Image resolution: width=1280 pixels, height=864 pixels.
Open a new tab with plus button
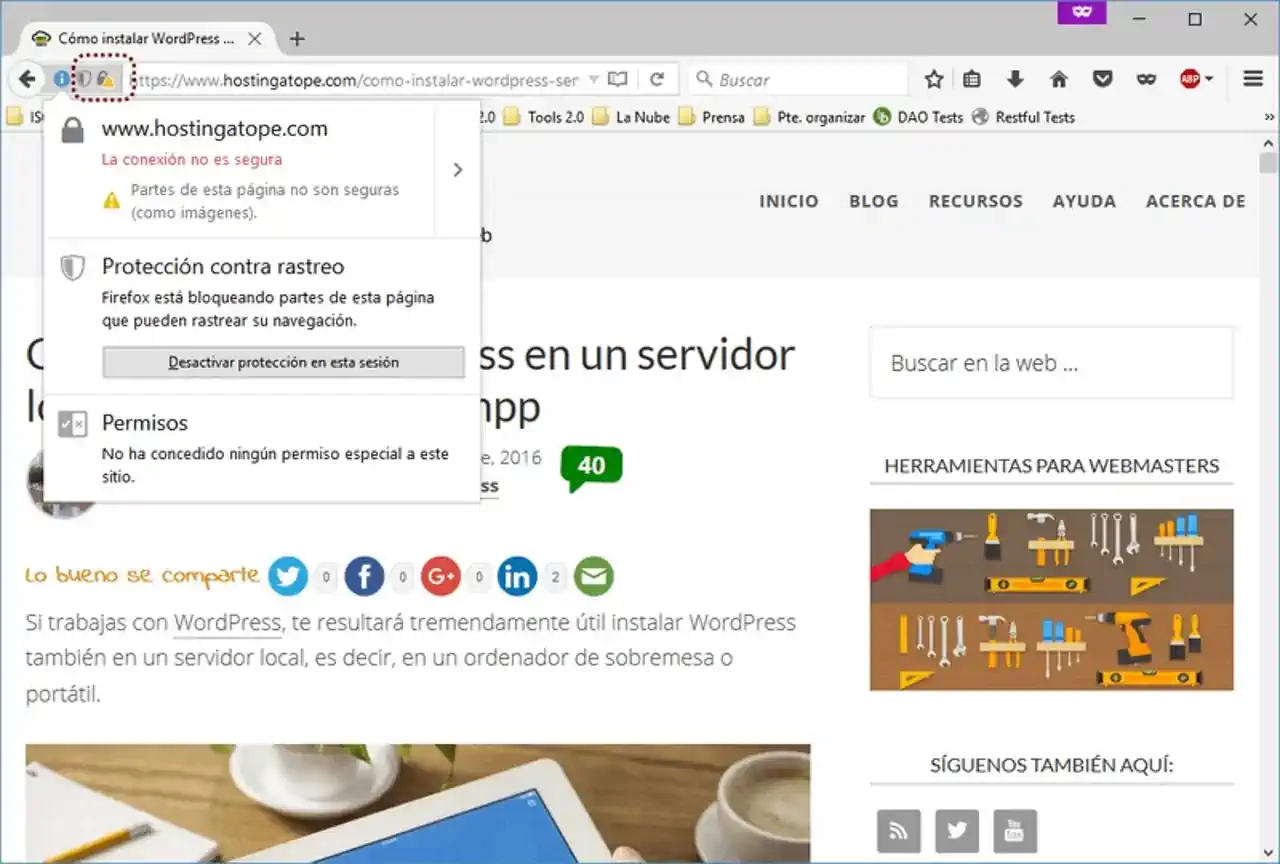(297, 39)
